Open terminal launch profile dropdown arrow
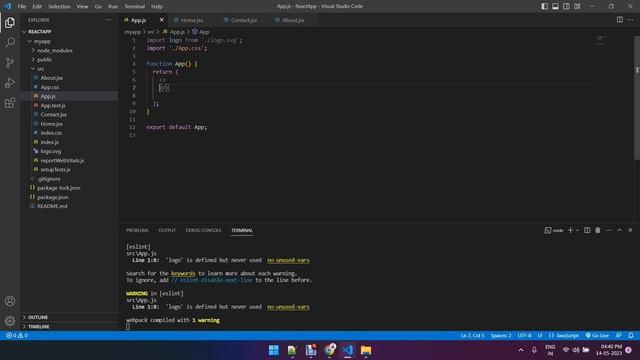Image resolution: width=640 pixels, height=360 pixels. pyautogui.click(x=578, y=230)
